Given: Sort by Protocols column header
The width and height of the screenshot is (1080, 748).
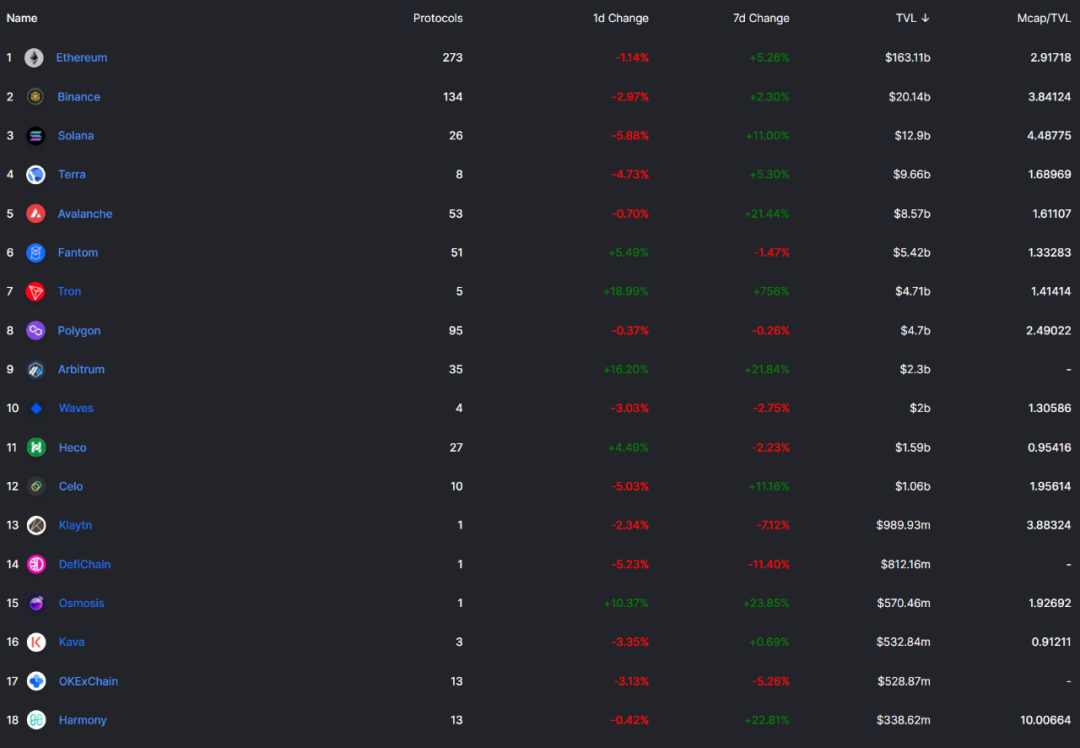Looking at the screenshot, I should pyautogui.click(x=438, y=18).
